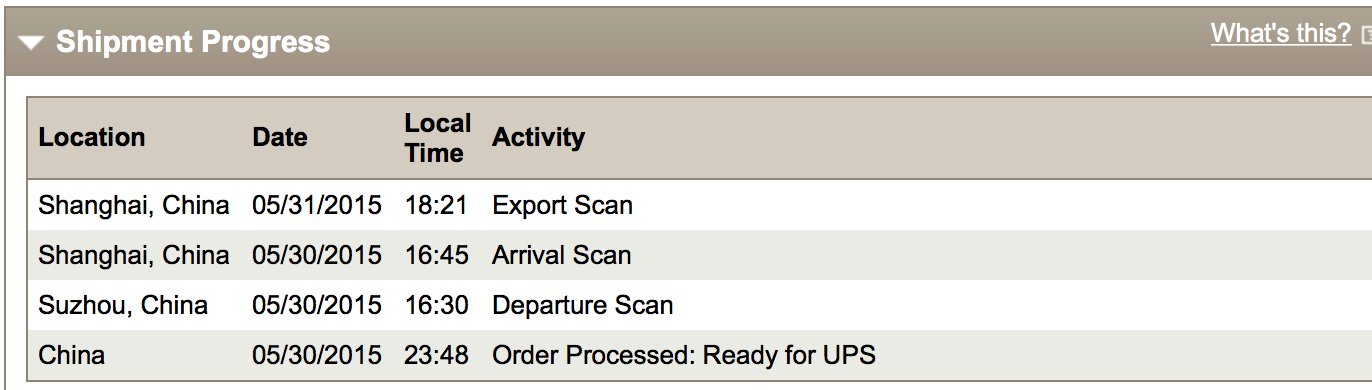The image size is (1372, 390).
Task: Click the help icon beside What's this?
Action: point(1366,36)
